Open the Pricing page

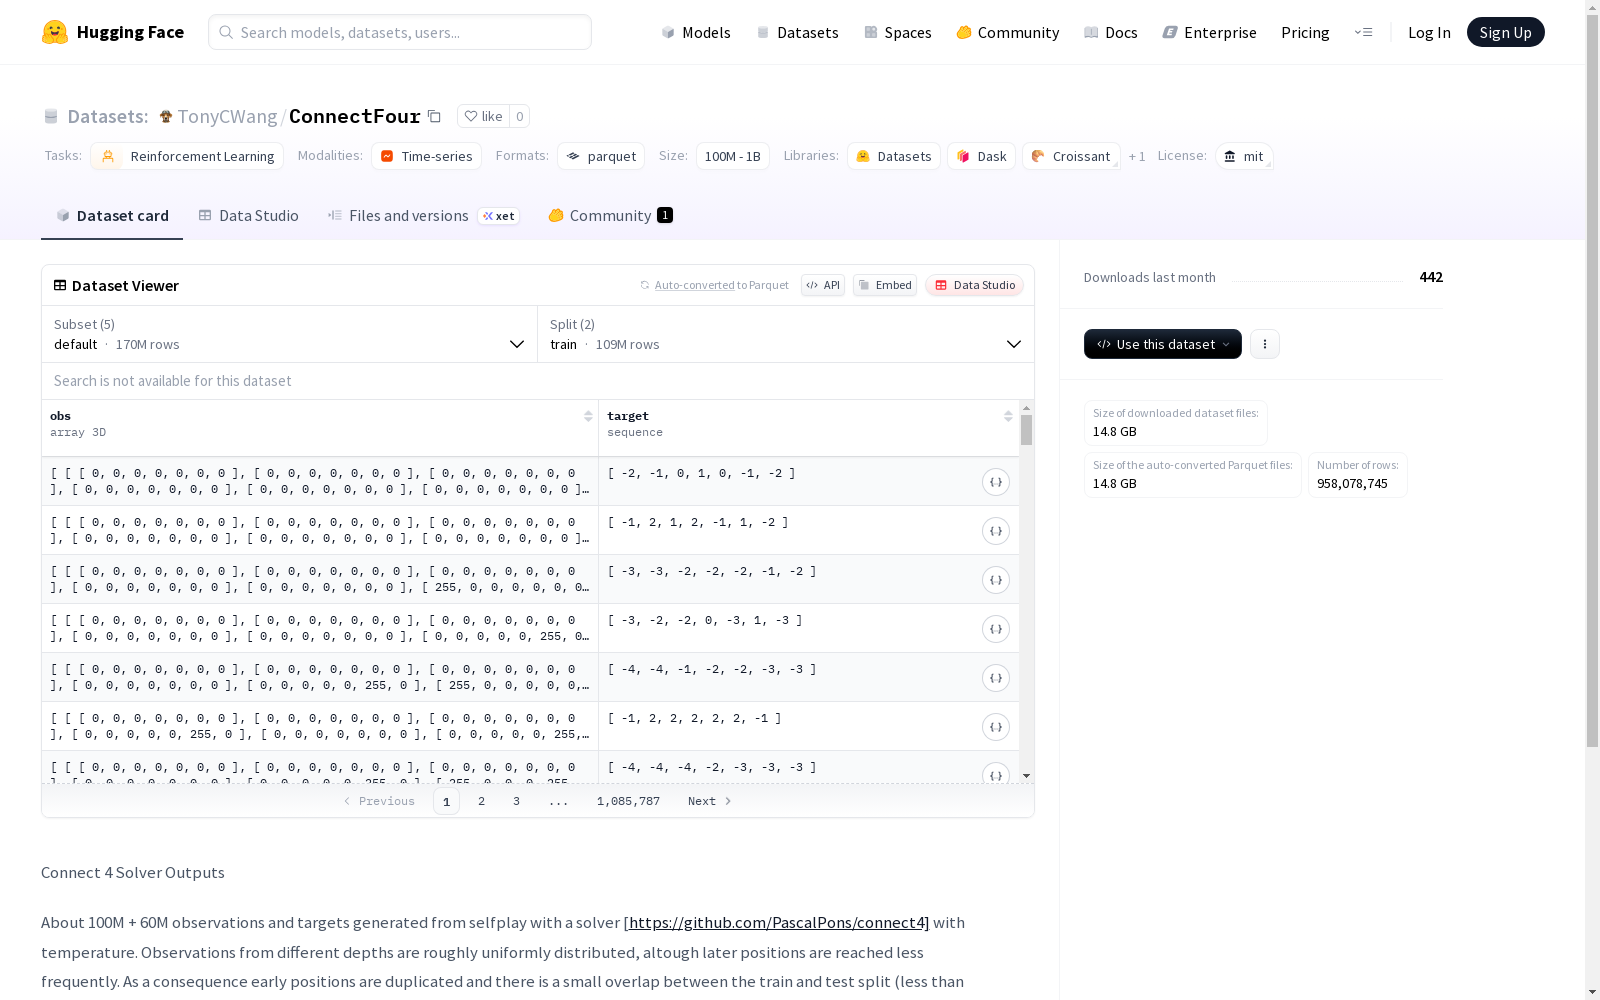1305,32
